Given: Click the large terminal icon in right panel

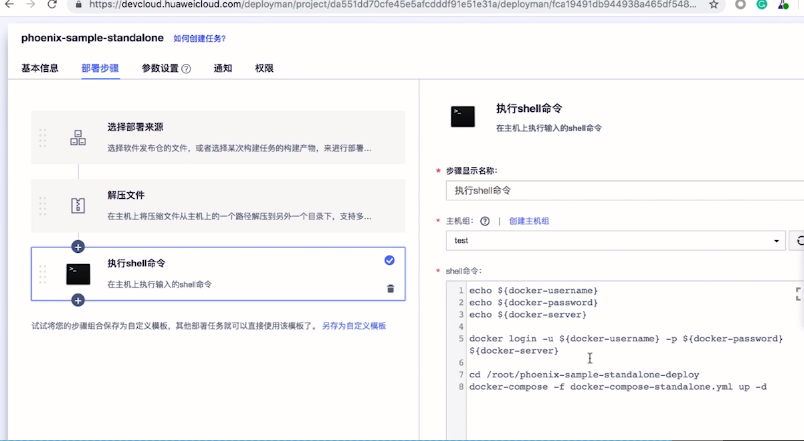Looking at the screenshot, I should [463, 116].
